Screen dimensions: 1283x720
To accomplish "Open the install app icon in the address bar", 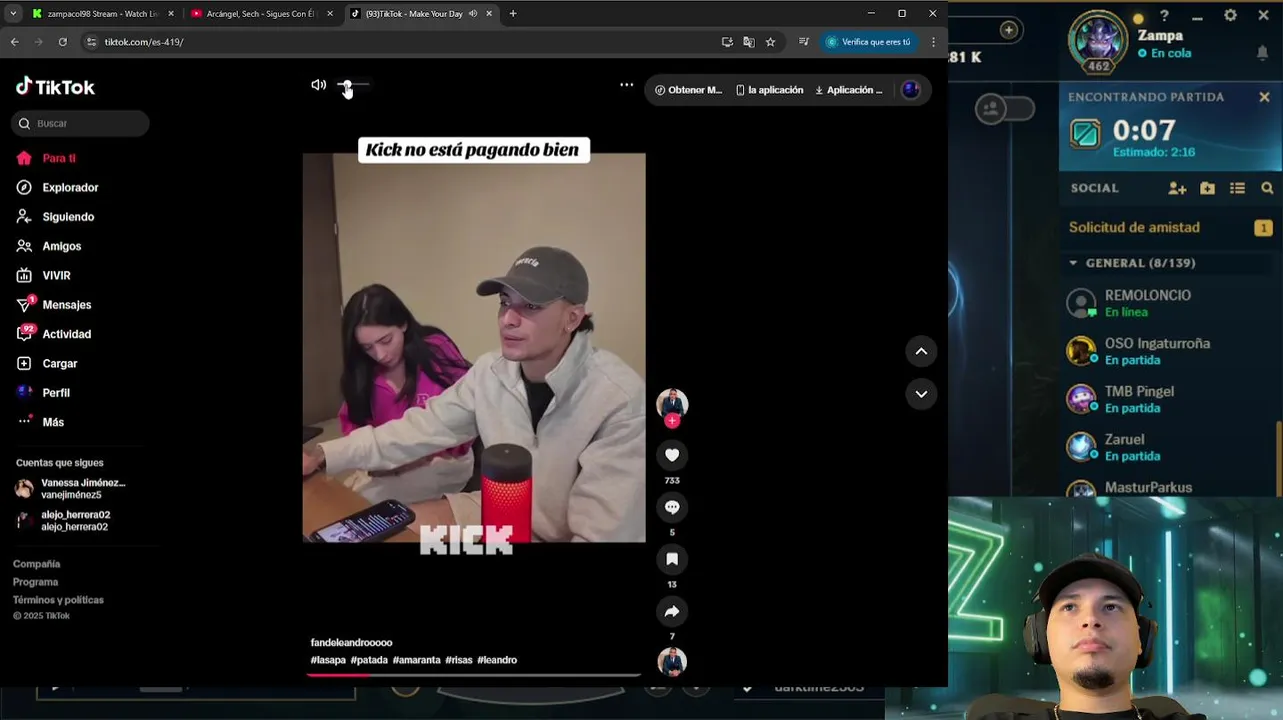I will point(727,42).
